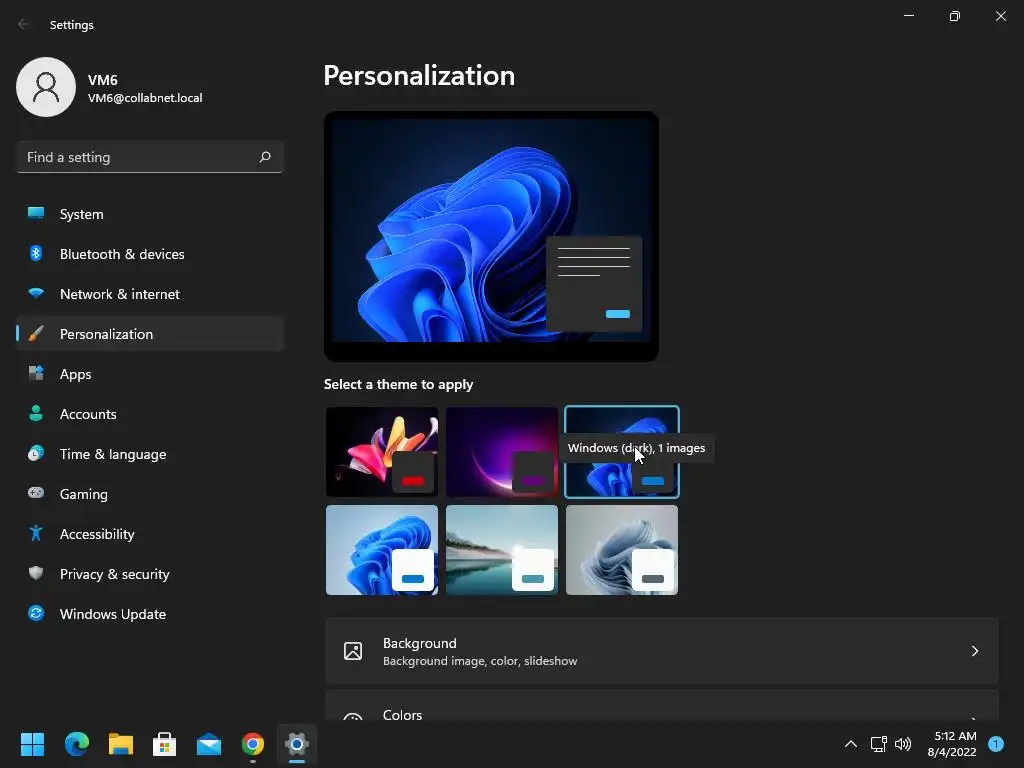
Task: Click the back arrow in Settings
Action: point(24,24)
